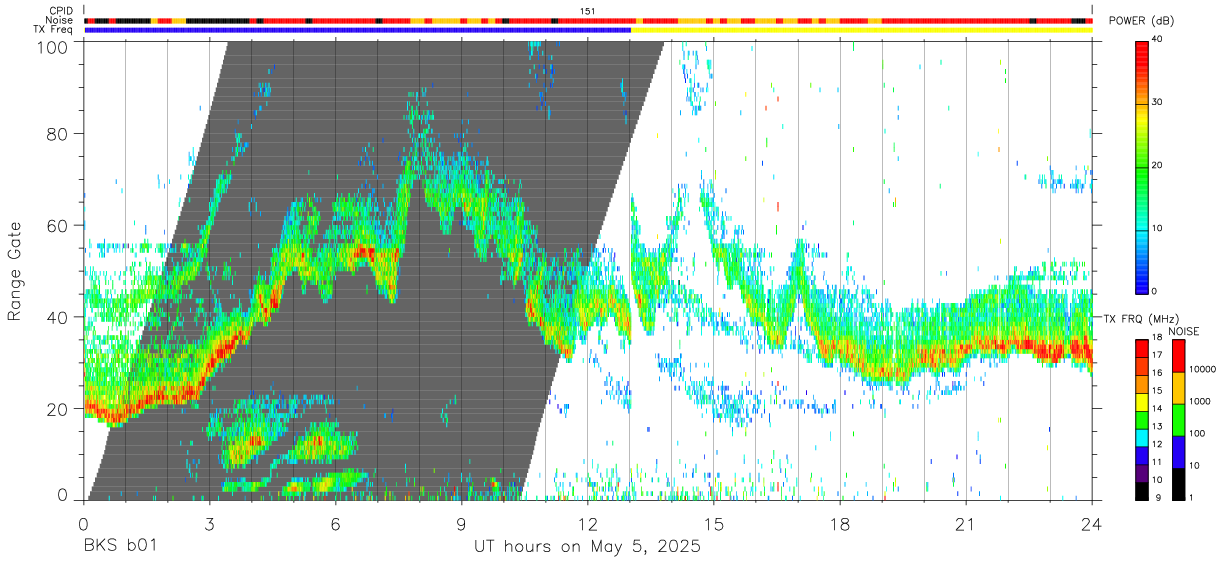Click the "Range Gate" y-axis title

tap(15, 272)
